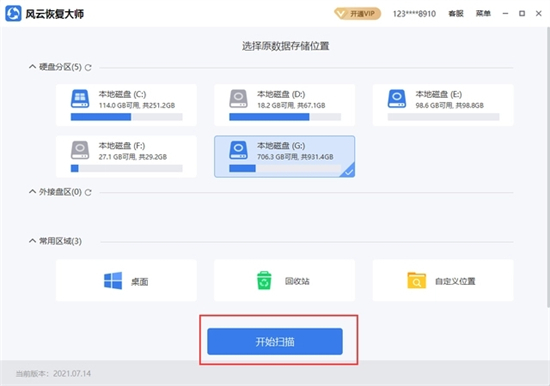Viewport: 550px width, 386px height.
Task: Select the gray F: drive icon
Action: (x=80, y=150)
